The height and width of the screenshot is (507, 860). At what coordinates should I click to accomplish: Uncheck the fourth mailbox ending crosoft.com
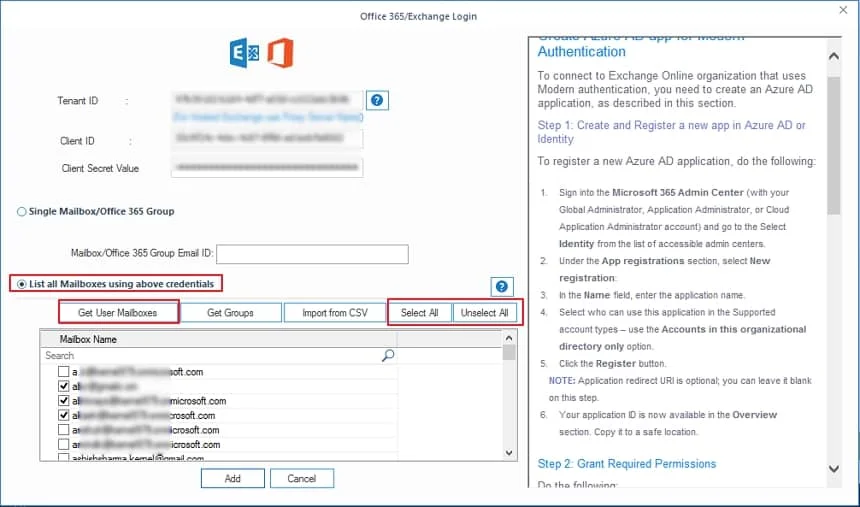tap(64, 415)
